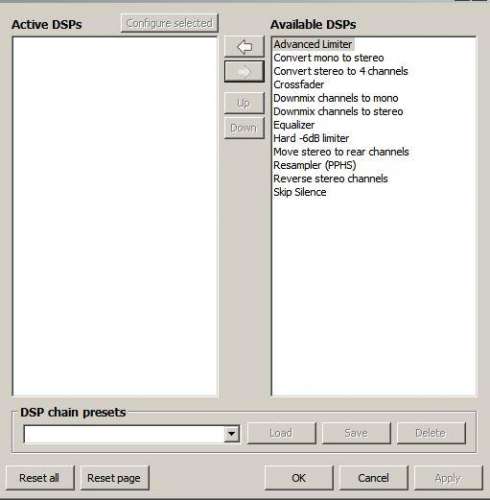Click the Save preset button
The width and height of the screenshot is (490, 500).
tap(356, 433)
